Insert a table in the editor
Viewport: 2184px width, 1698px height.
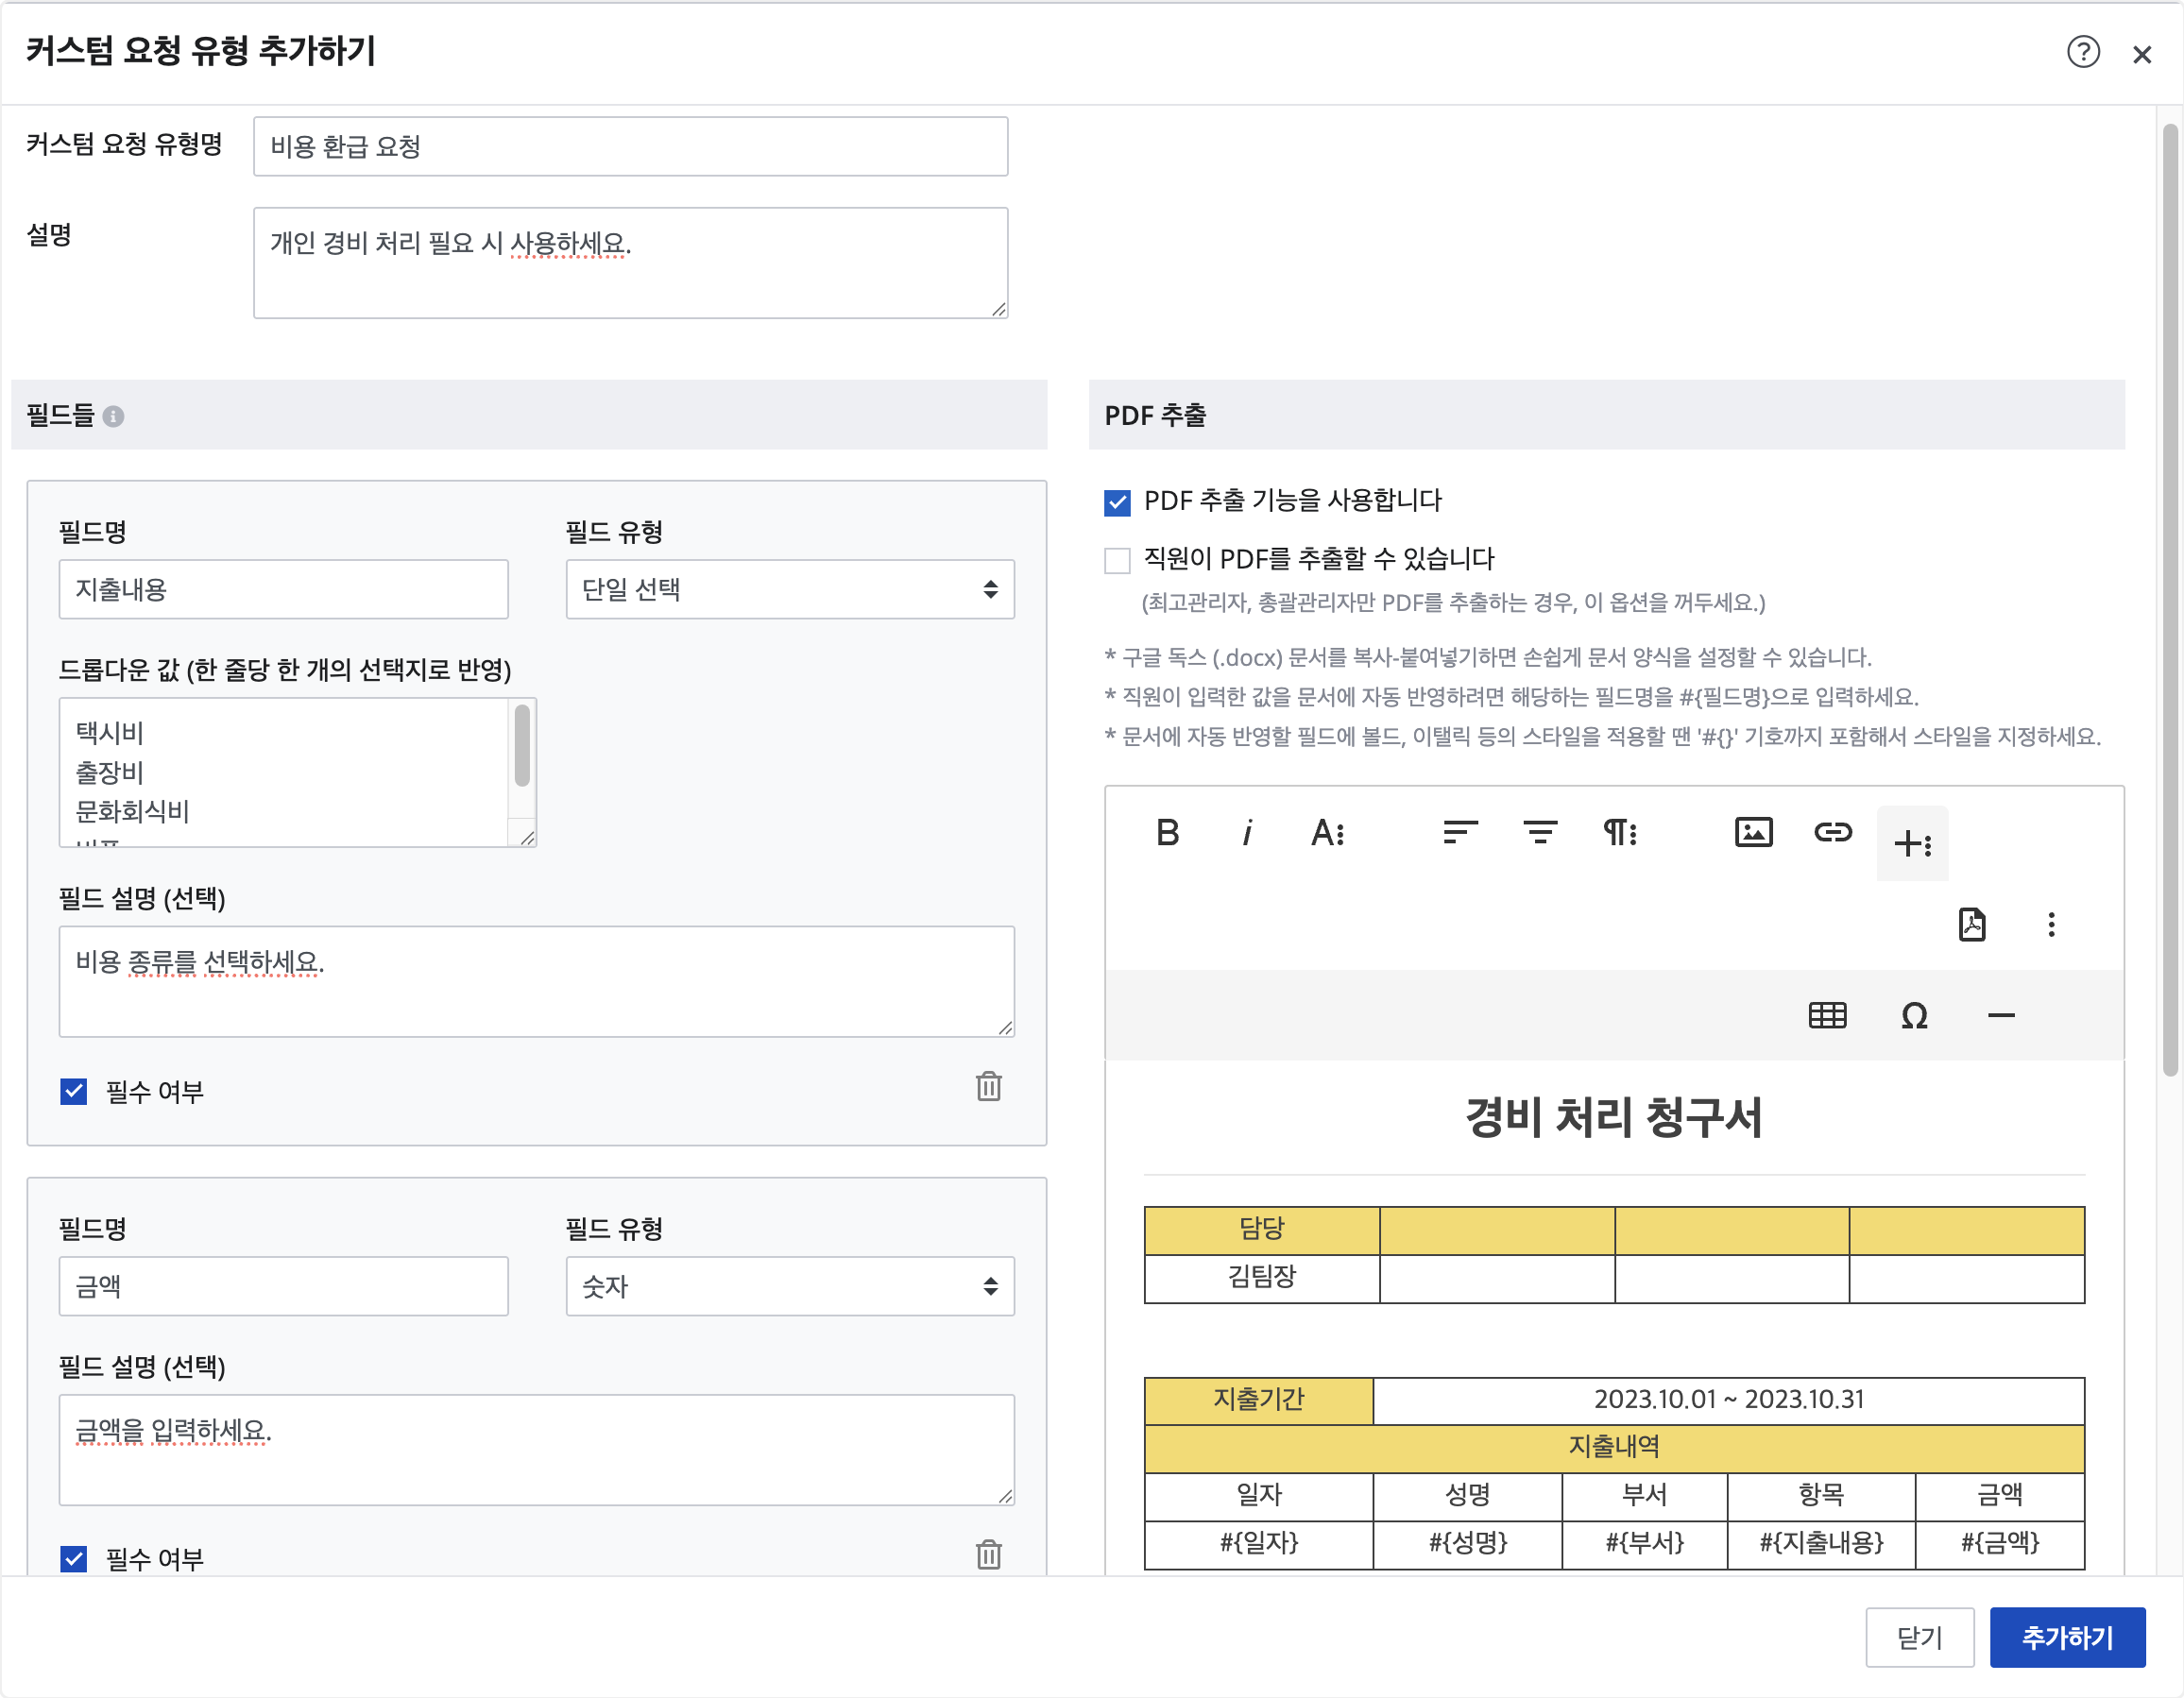coord(1827,1016)
